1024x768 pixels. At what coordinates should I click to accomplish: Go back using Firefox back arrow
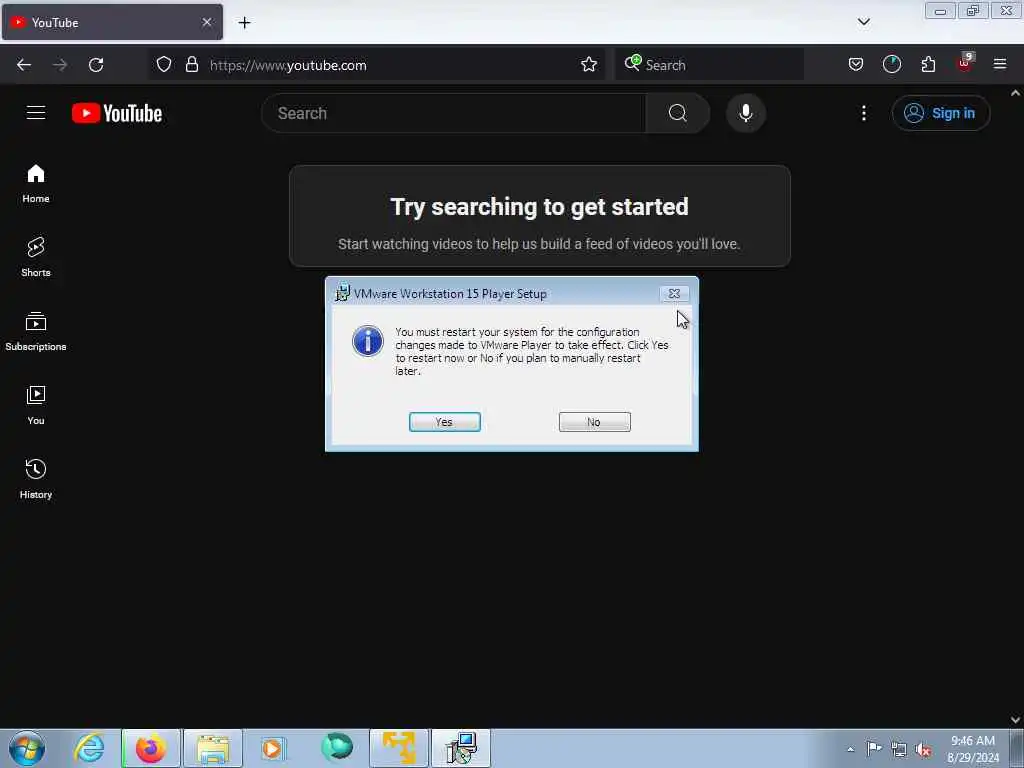pos(24,65)
